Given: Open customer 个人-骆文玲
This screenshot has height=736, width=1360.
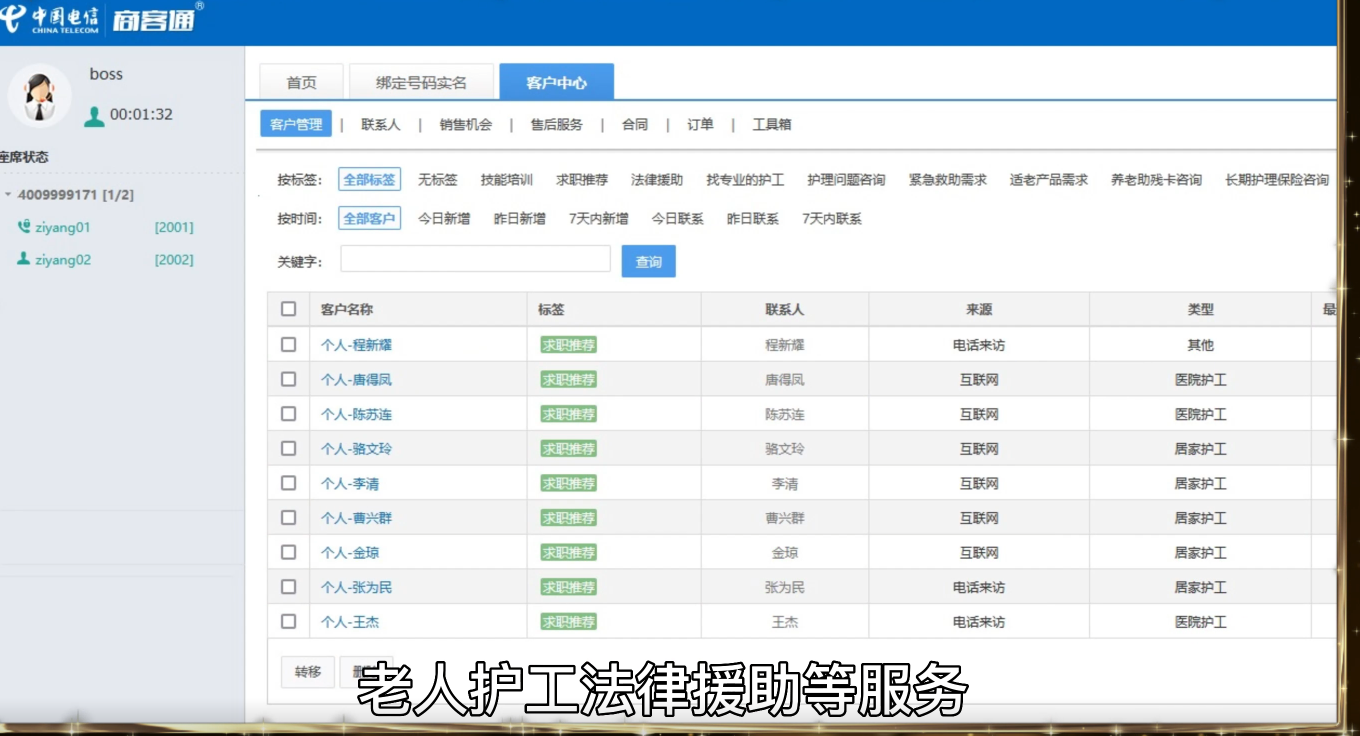Looking at the screenshot, I should click(356, 449).
